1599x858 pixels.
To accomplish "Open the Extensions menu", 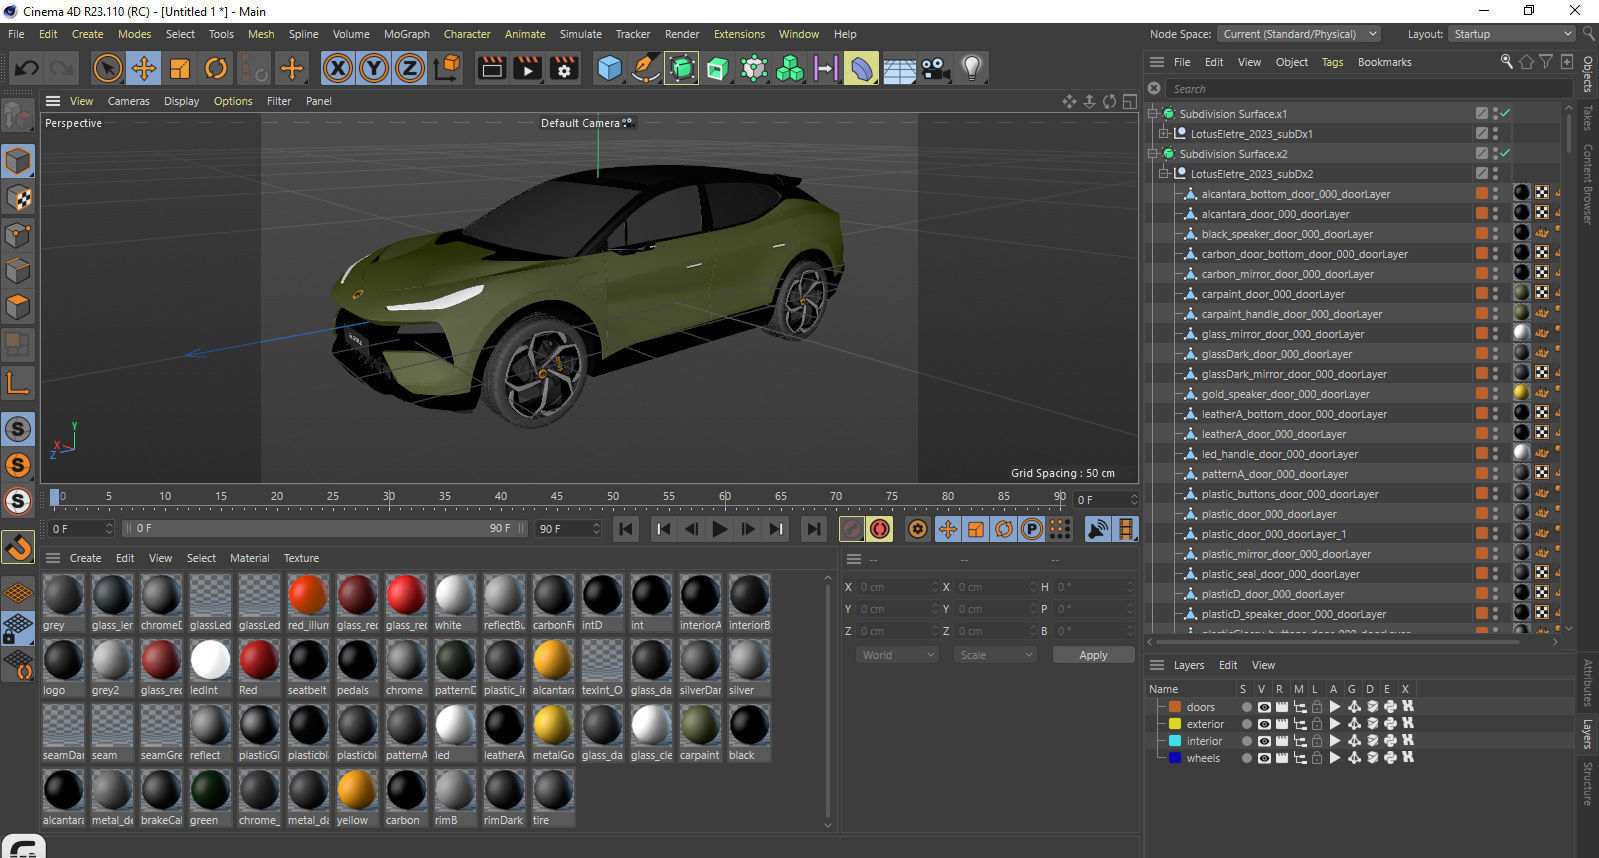I will pyautogui.click(x=739, y=34).
